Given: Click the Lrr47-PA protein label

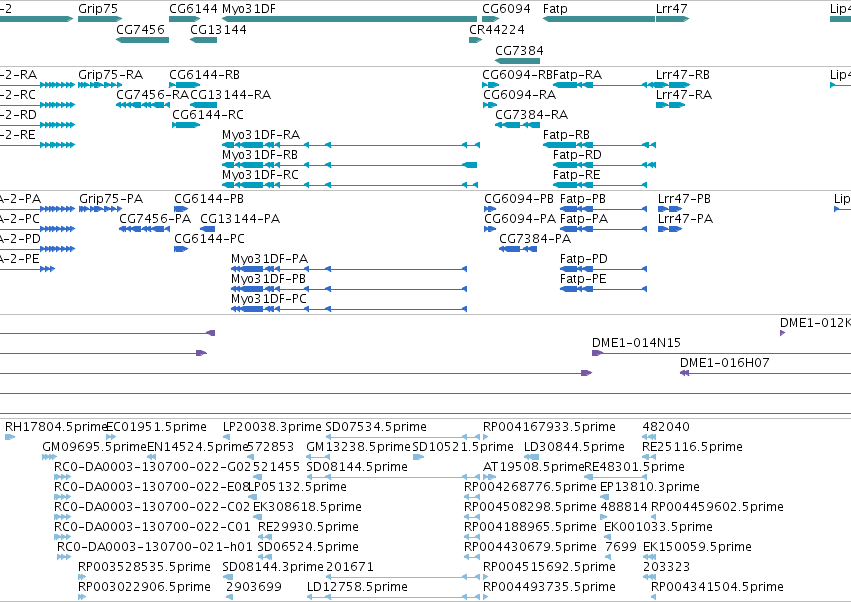Looking at the screenshot, I should coord(685,219).
